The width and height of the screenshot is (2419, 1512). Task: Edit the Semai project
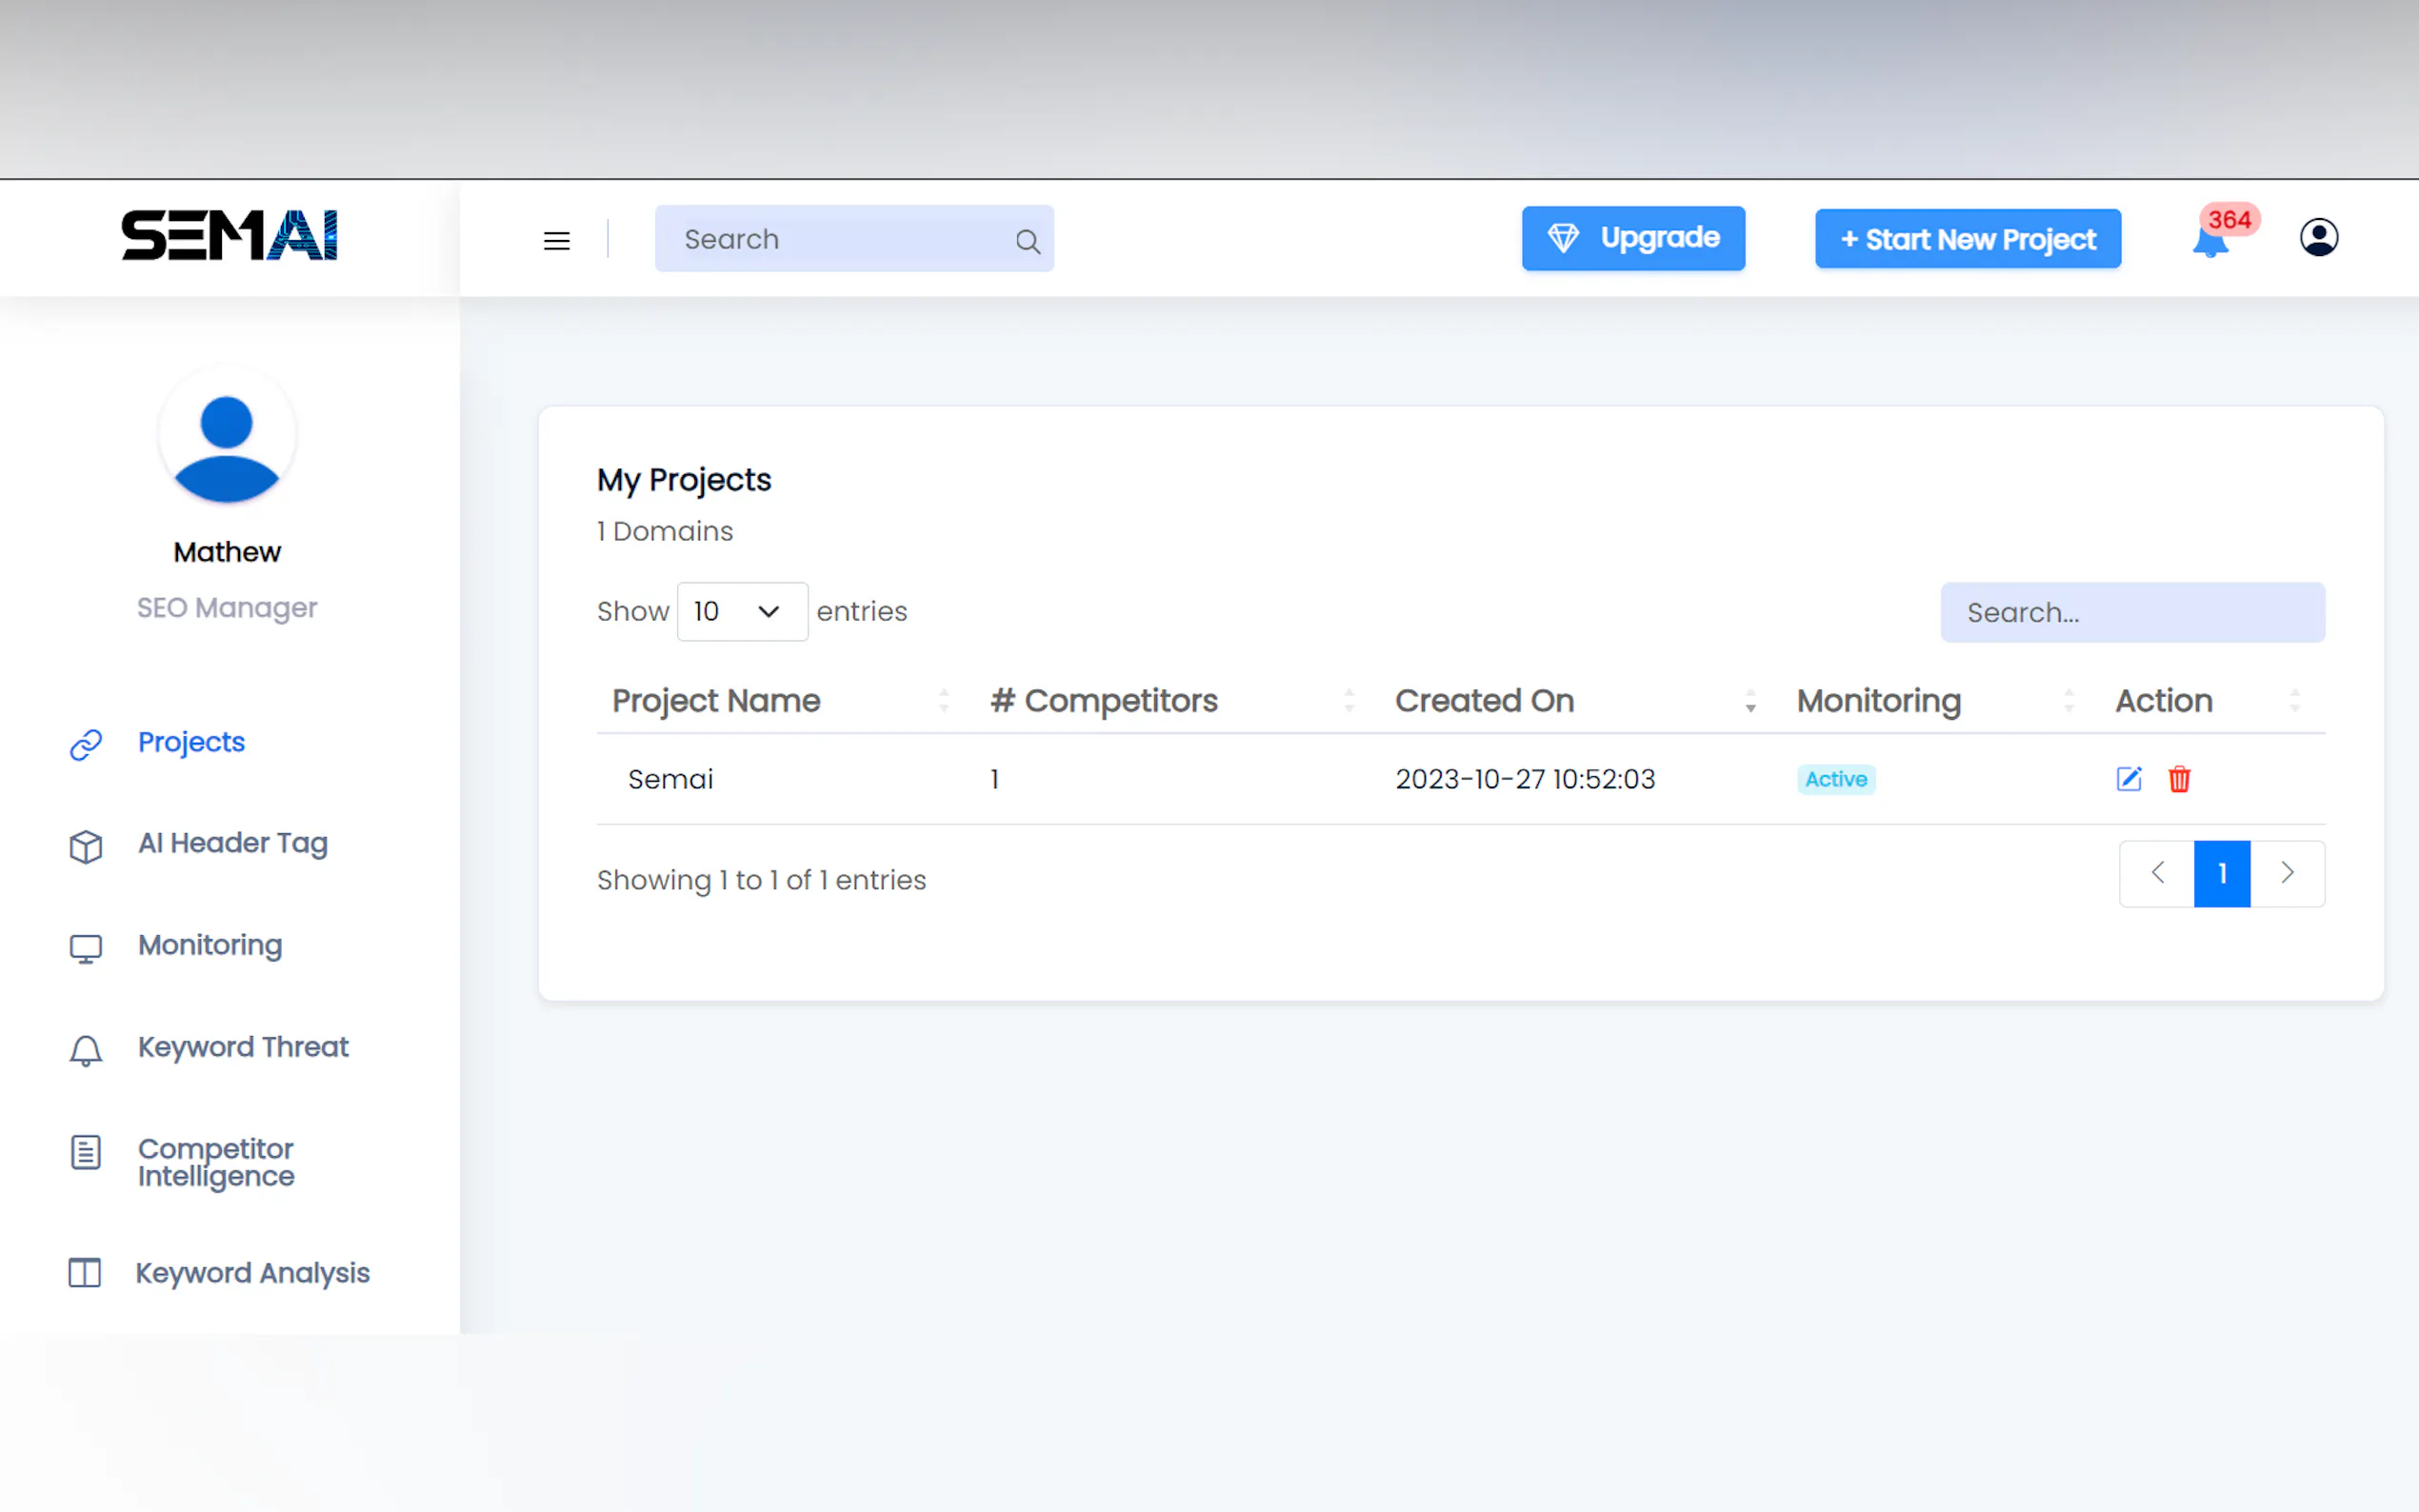2128,779
